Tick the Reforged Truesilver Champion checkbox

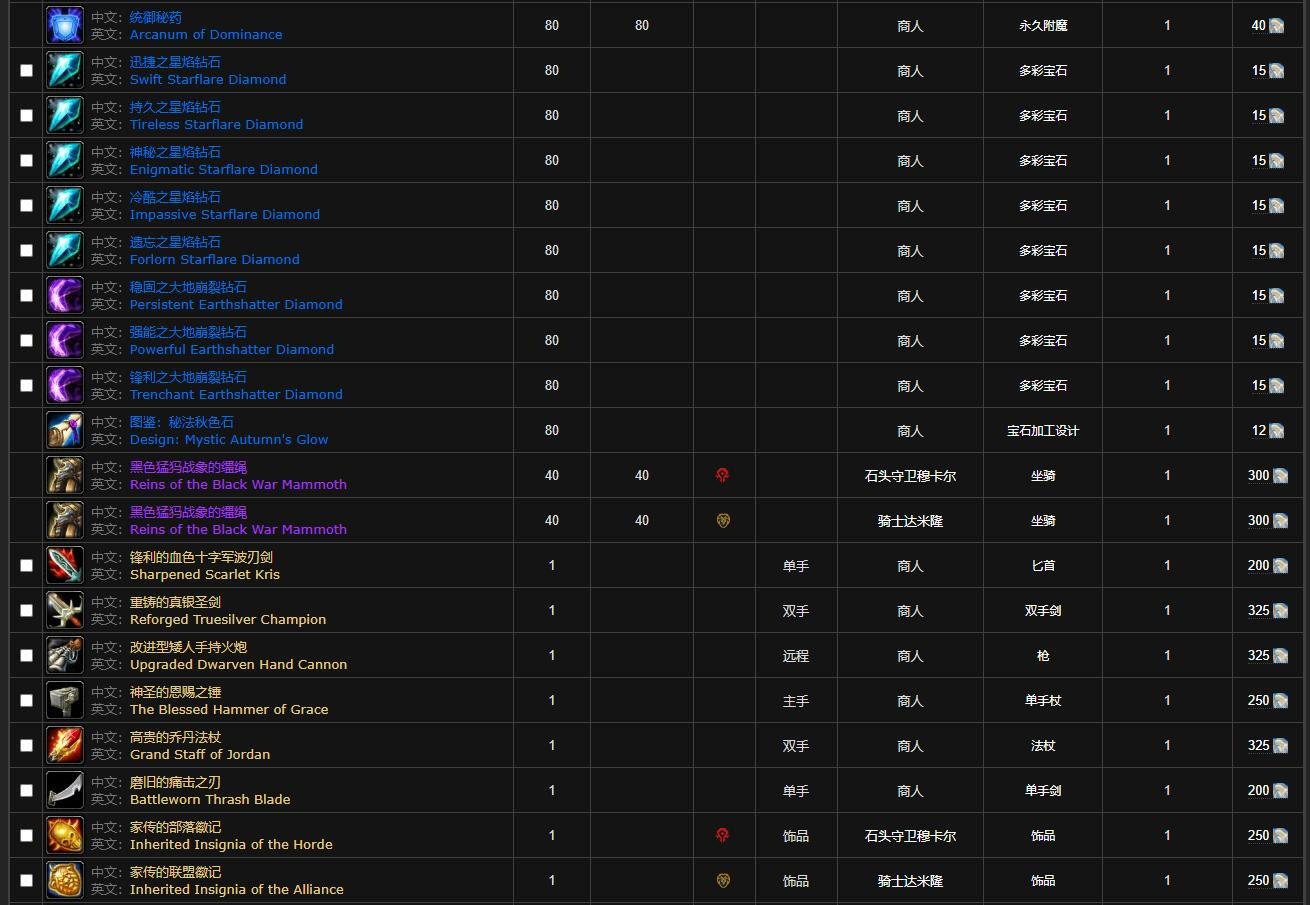[26, 611]
